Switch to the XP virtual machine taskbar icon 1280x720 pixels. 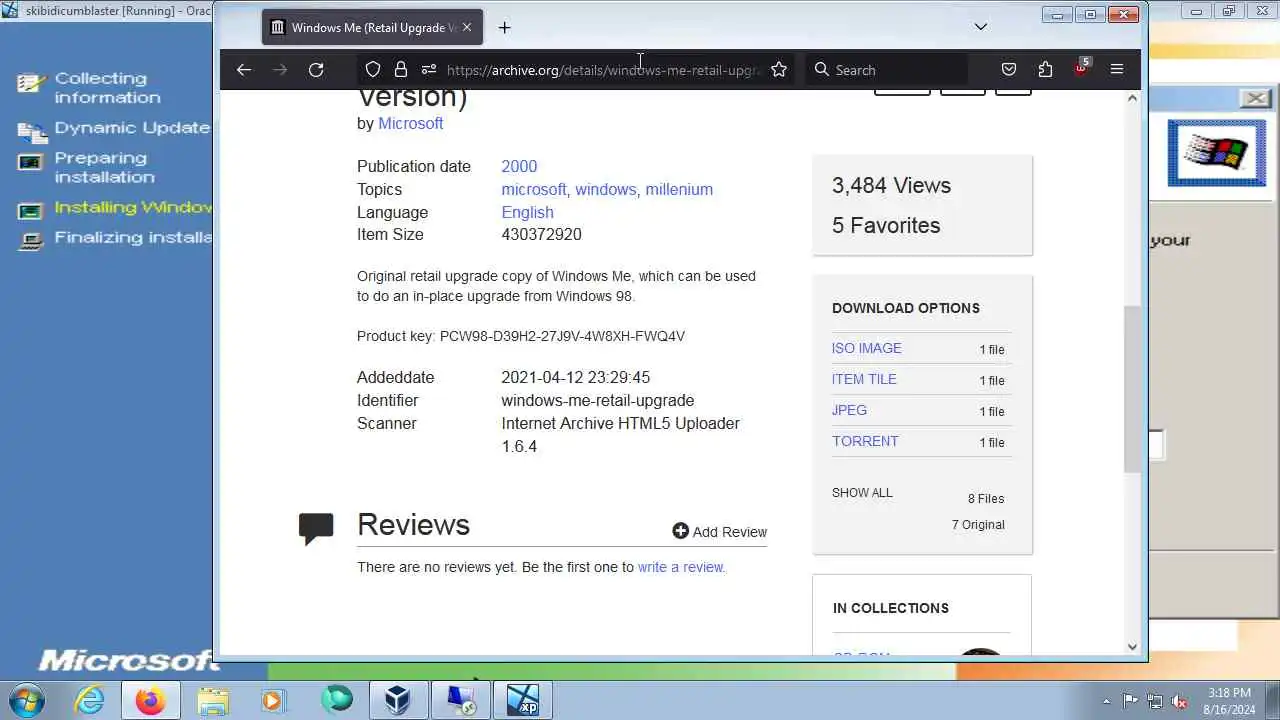coord(523,700)
